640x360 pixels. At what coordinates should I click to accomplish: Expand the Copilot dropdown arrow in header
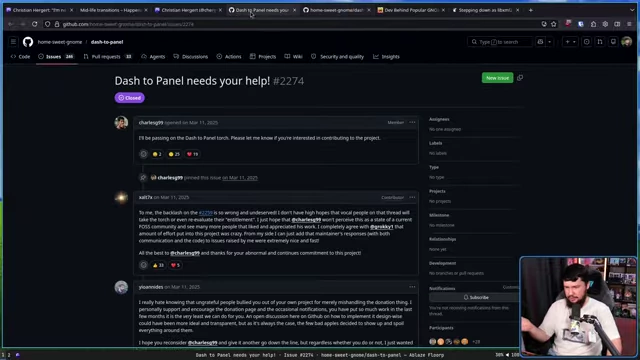click(549, 42)
